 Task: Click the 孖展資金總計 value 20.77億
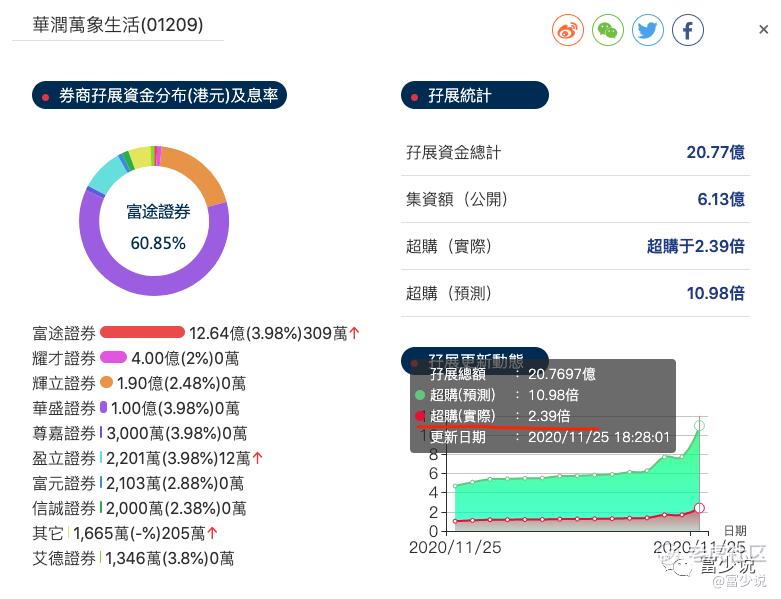point(715,152)
